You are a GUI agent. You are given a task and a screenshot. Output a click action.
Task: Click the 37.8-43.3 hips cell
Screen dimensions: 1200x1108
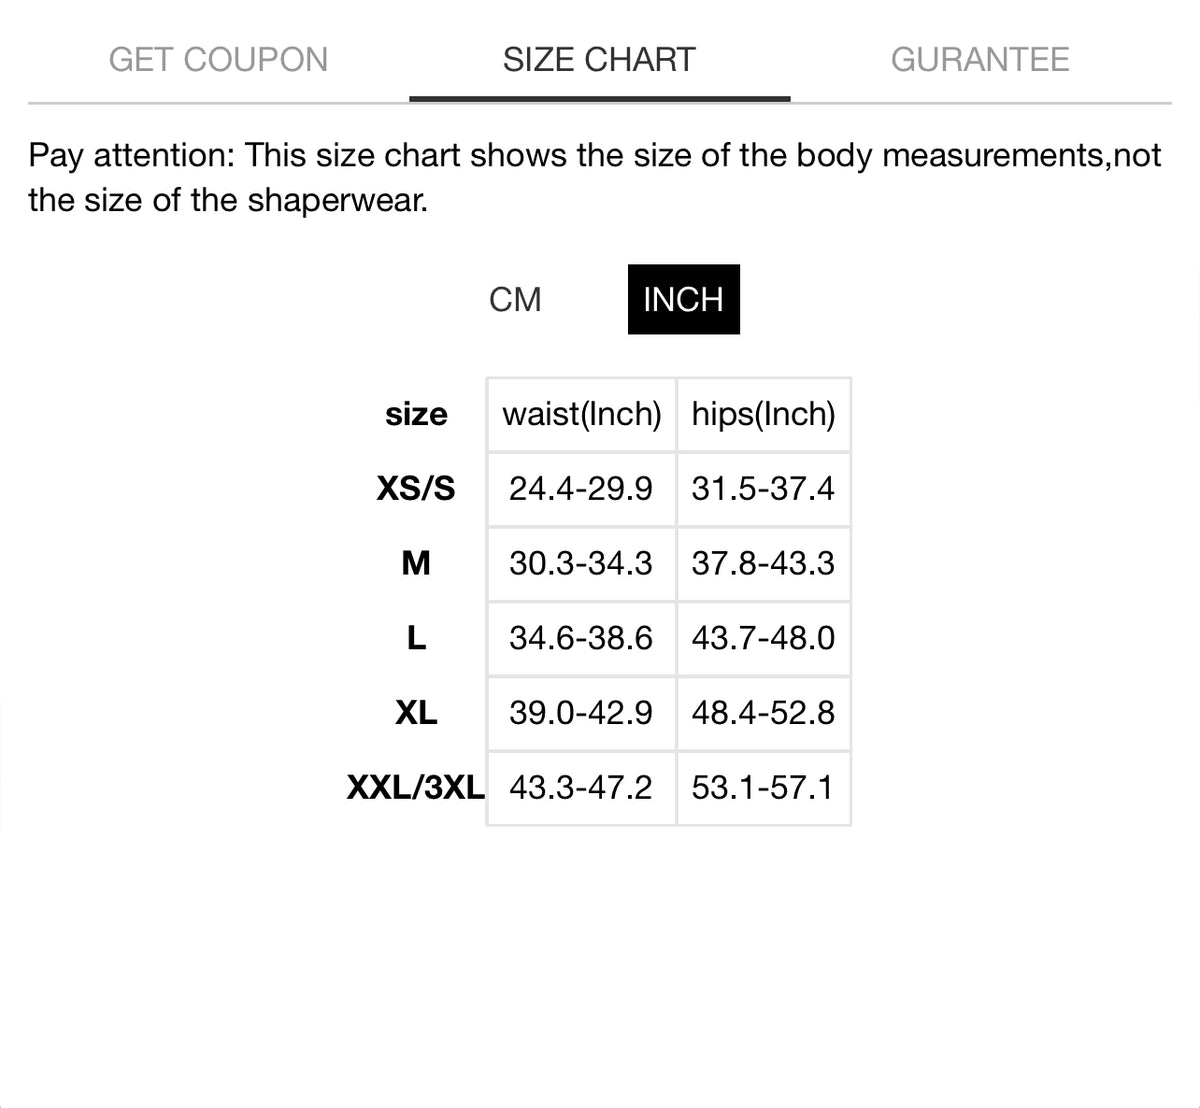click(x=763, y=564)
